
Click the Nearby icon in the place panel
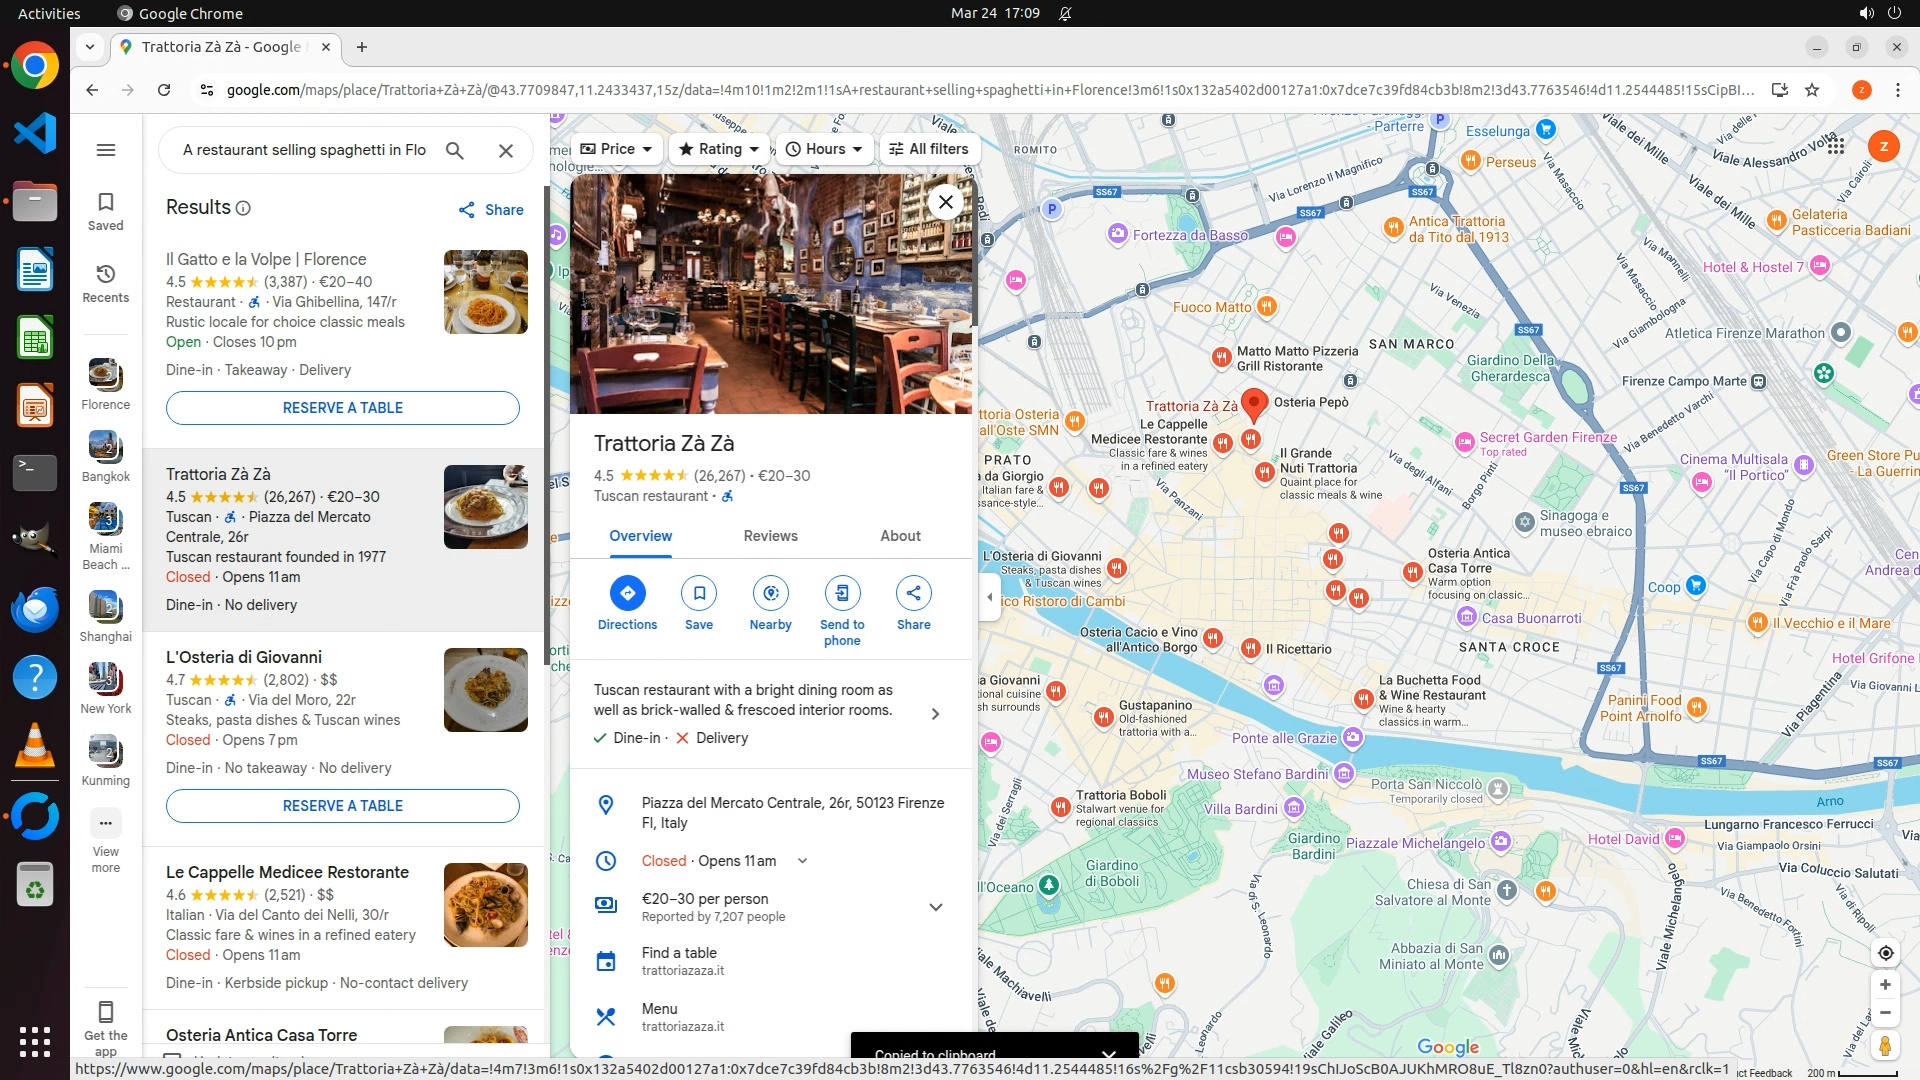pos(770,593)
